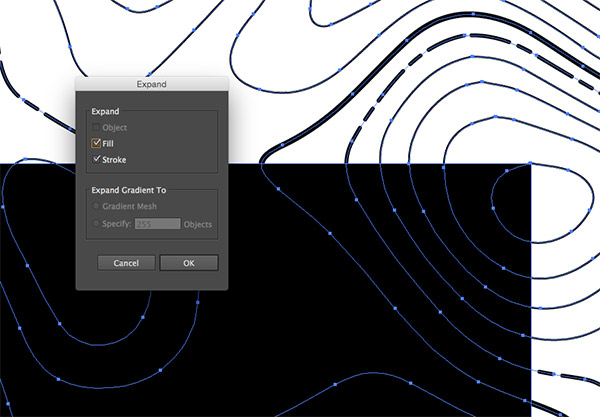Click the greyed-out Object checkbox
This screenshot has width=600, height=417.
[x=97, y=129]
